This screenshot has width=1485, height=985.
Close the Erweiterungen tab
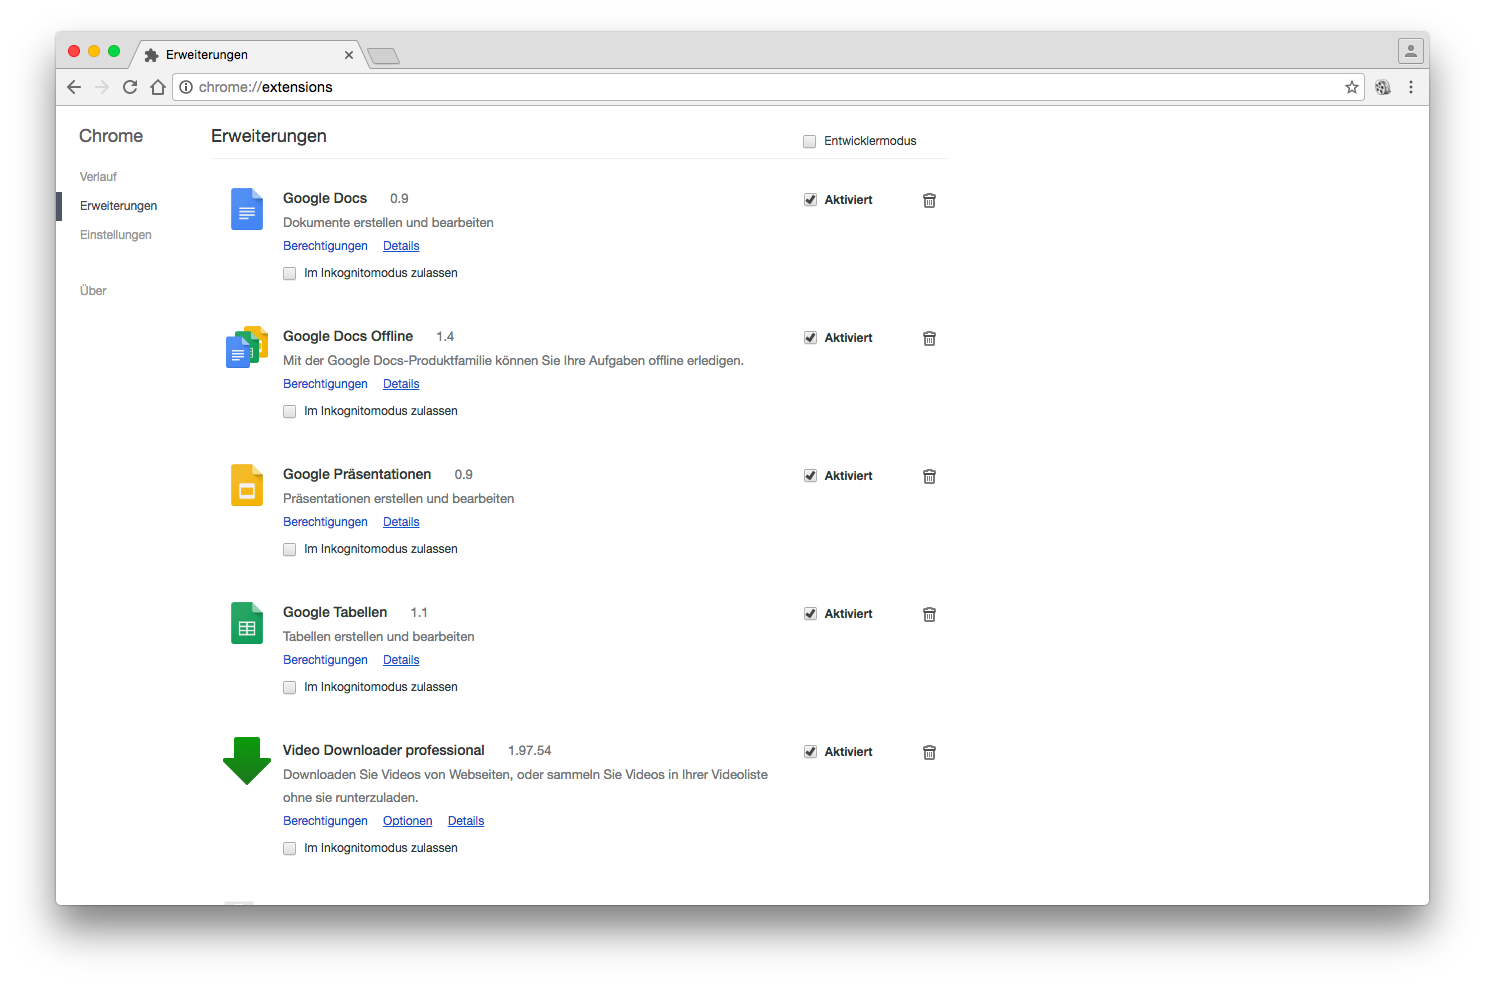tap(349, 55)
